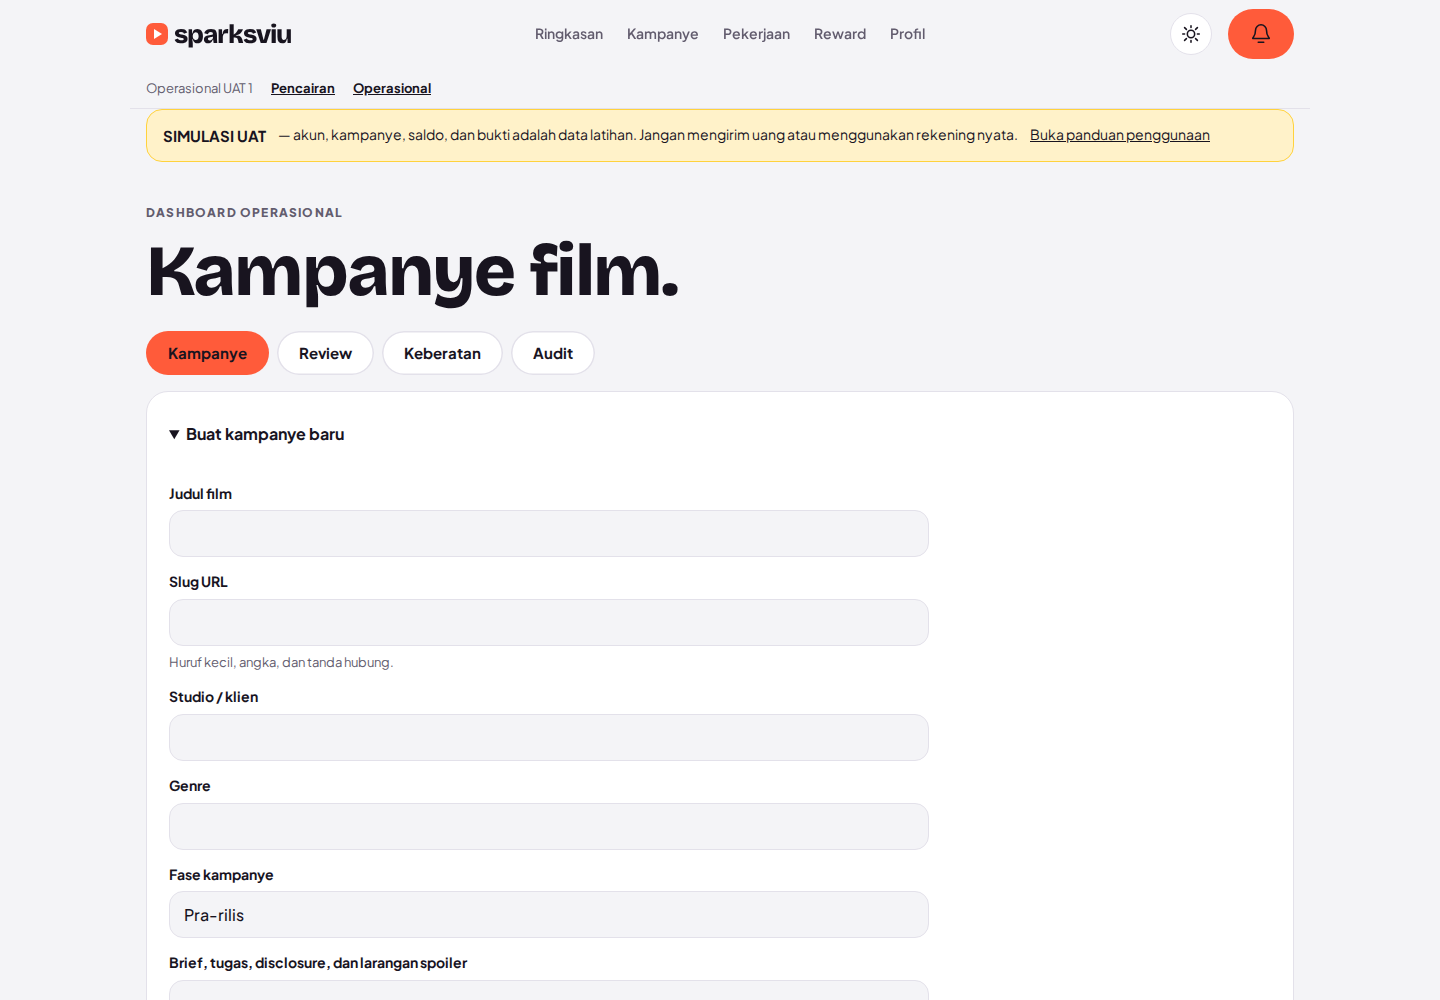Focus the Slug URL input field
1440x1000 pixels.
tap(549, 622)
